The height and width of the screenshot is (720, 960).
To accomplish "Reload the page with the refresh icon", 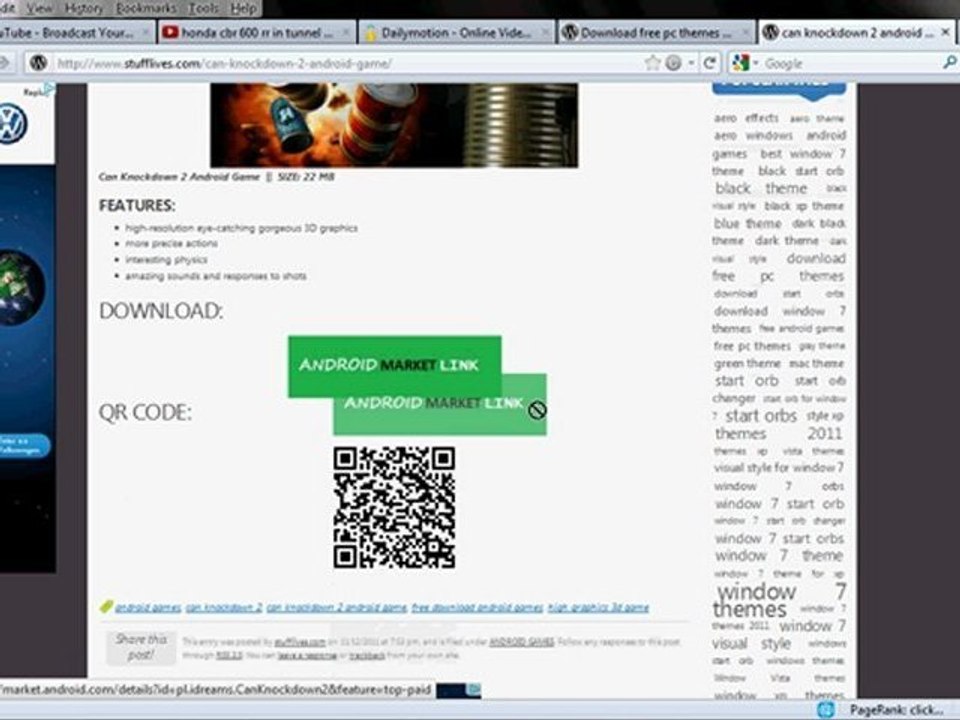I will 710,62.
